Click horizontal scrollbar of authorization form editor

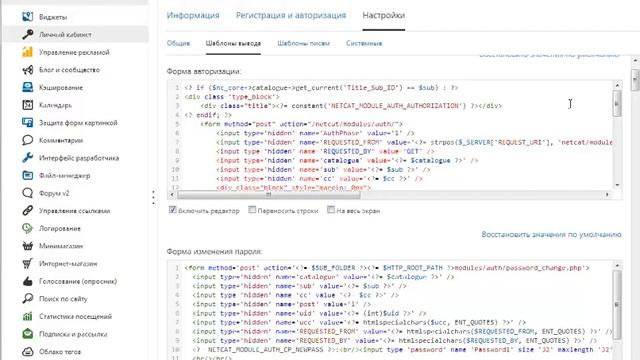pyautogui.click(x=269, y=195)
